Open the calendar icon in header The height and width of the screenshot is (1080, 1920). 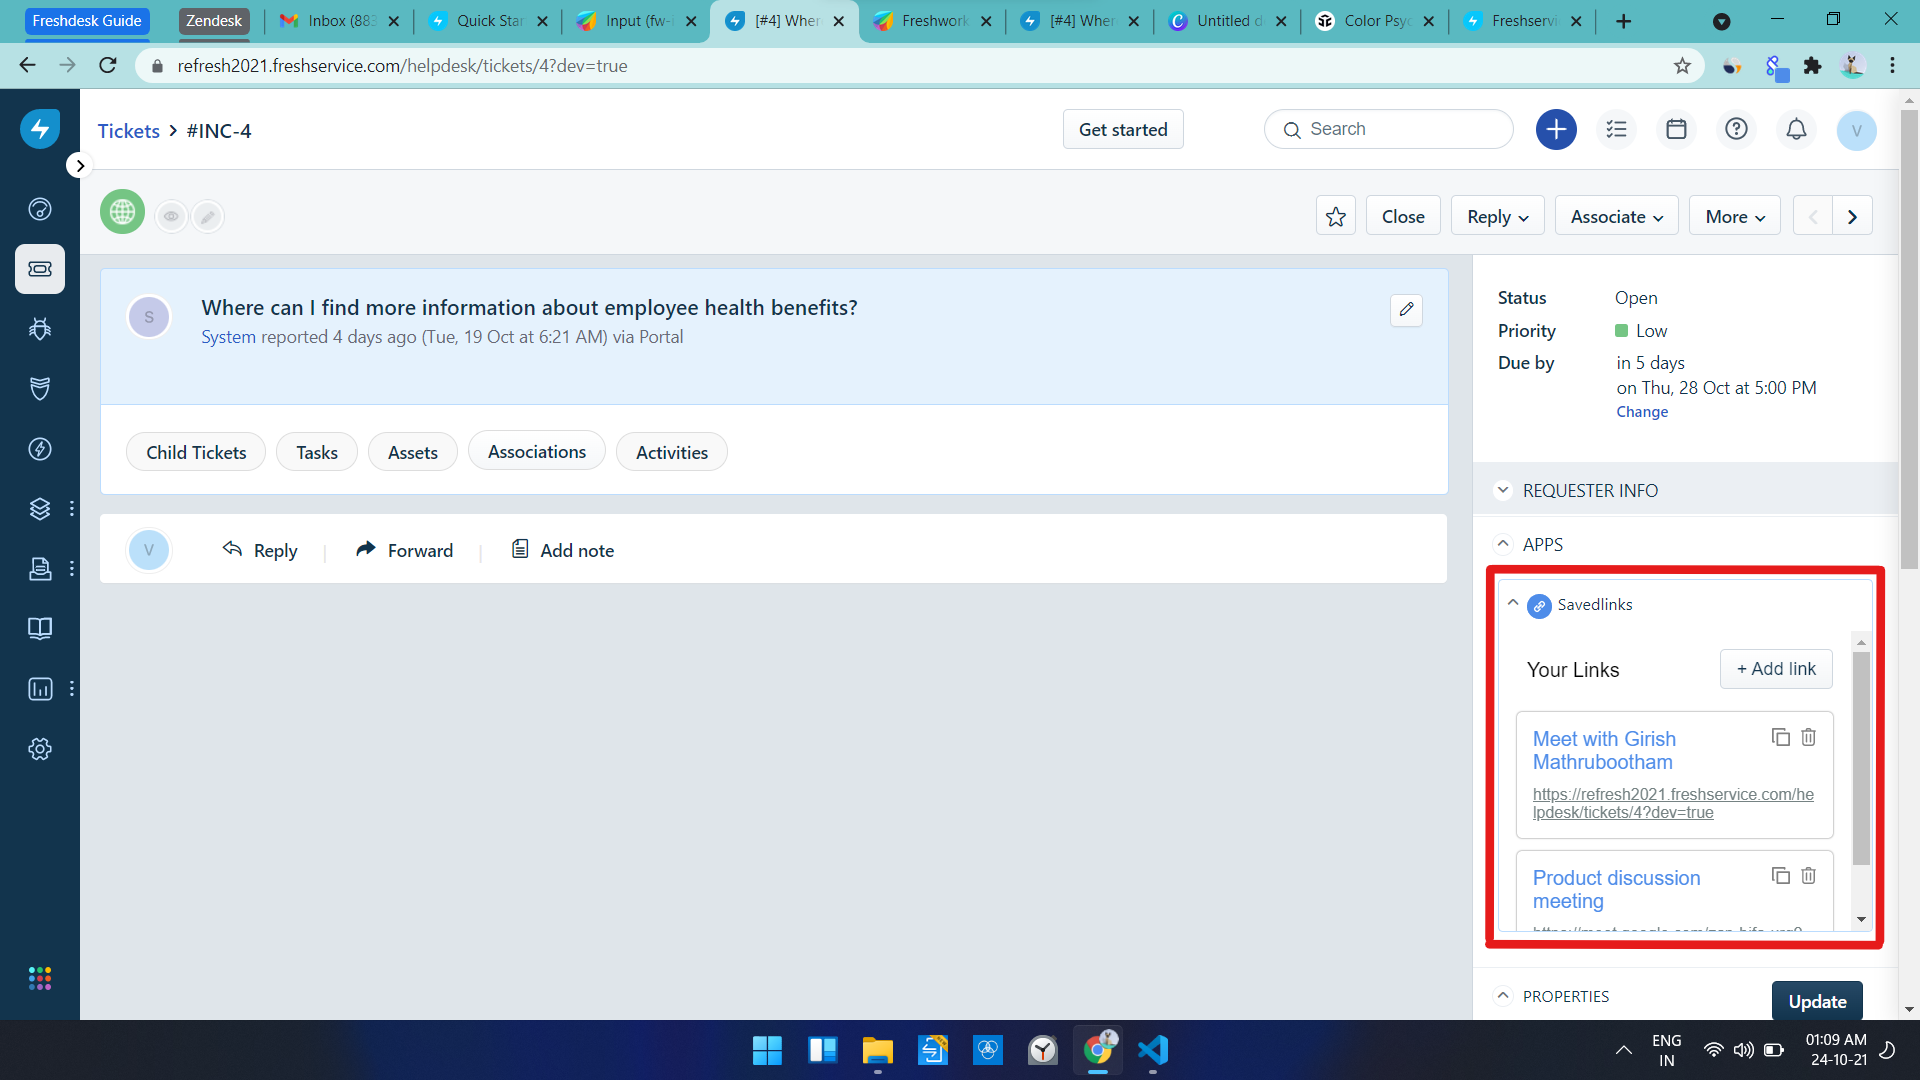1676,129
